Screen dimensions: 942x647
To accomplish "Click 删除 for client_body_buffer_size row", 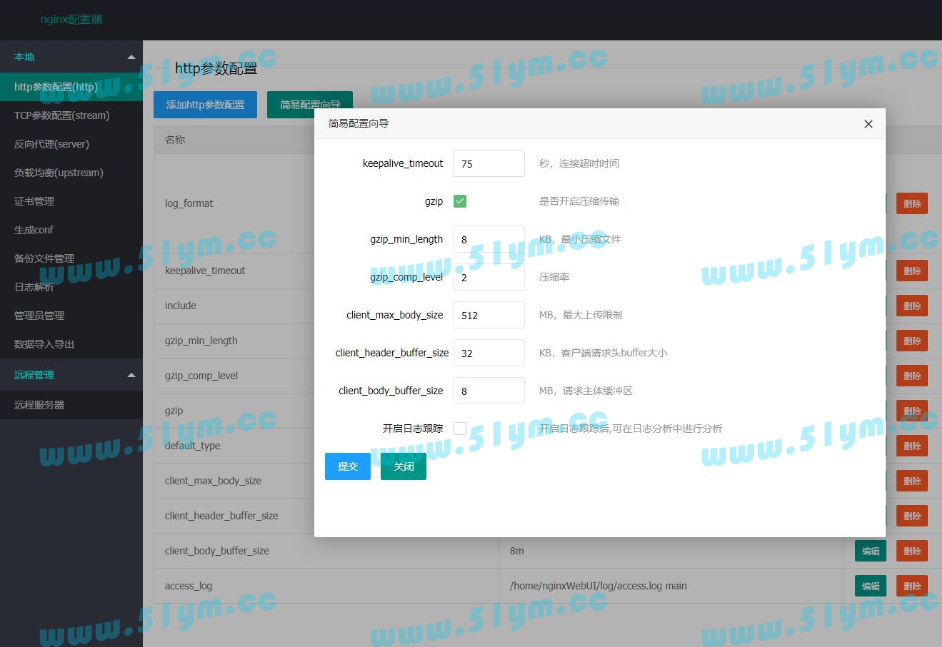I will [912, 551].
